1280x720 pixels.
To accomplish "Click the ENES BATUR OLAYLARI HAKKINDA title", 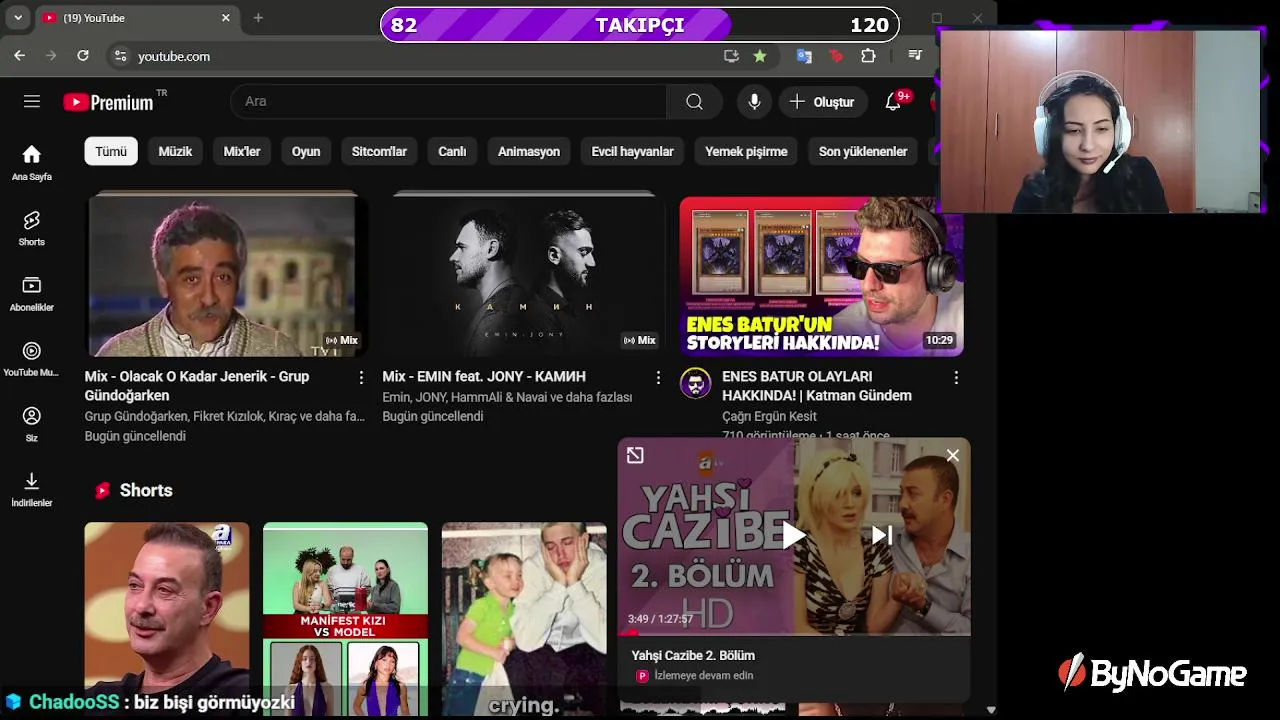I will tap(817, 386).
